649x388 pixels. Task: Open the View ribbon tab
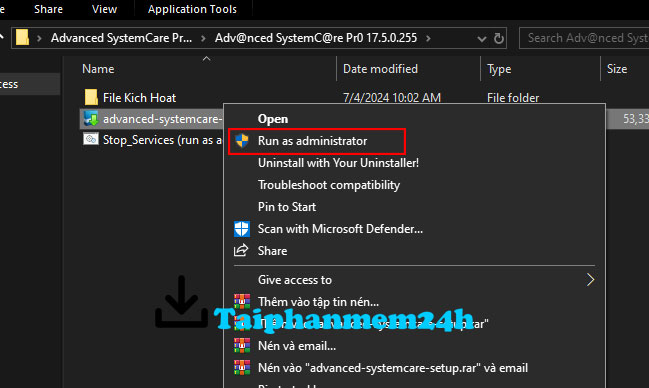pos(104,9)
